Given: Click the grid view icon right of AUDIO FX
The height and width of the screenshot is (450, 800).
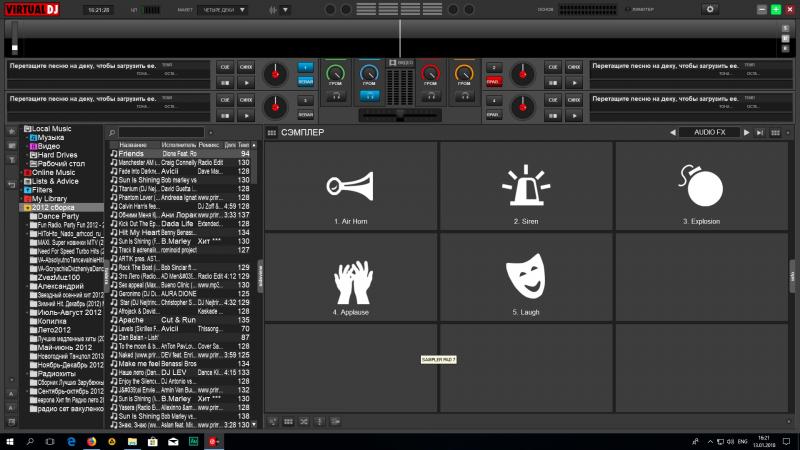Looking at the screenshot, I should pos(775,132).
